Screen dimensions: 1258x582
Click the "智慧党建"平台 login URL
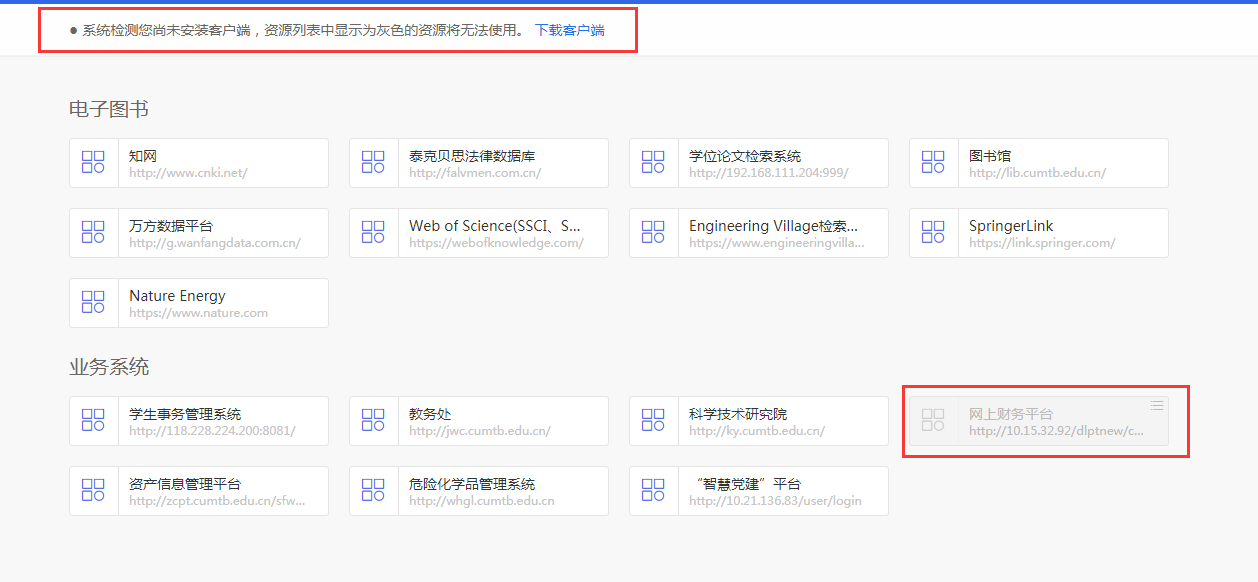point(775,501)
